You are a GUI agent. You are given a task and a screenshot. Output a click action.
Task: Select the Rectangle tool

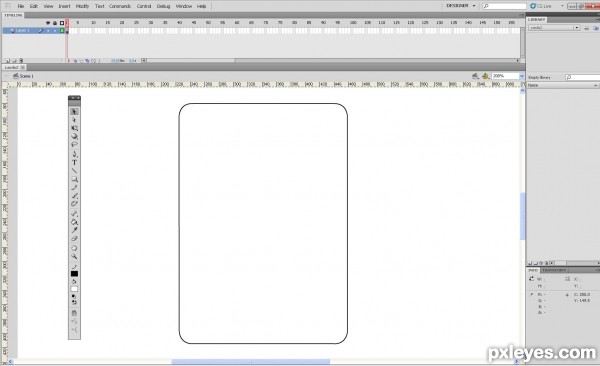click(74, 179)
